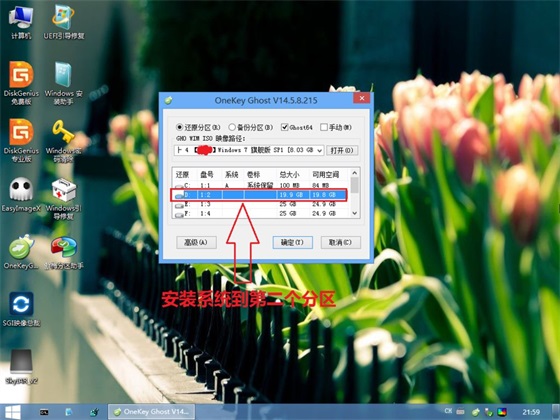Click the 打开(O) button

pyautogui.click(x=342, y=150)
